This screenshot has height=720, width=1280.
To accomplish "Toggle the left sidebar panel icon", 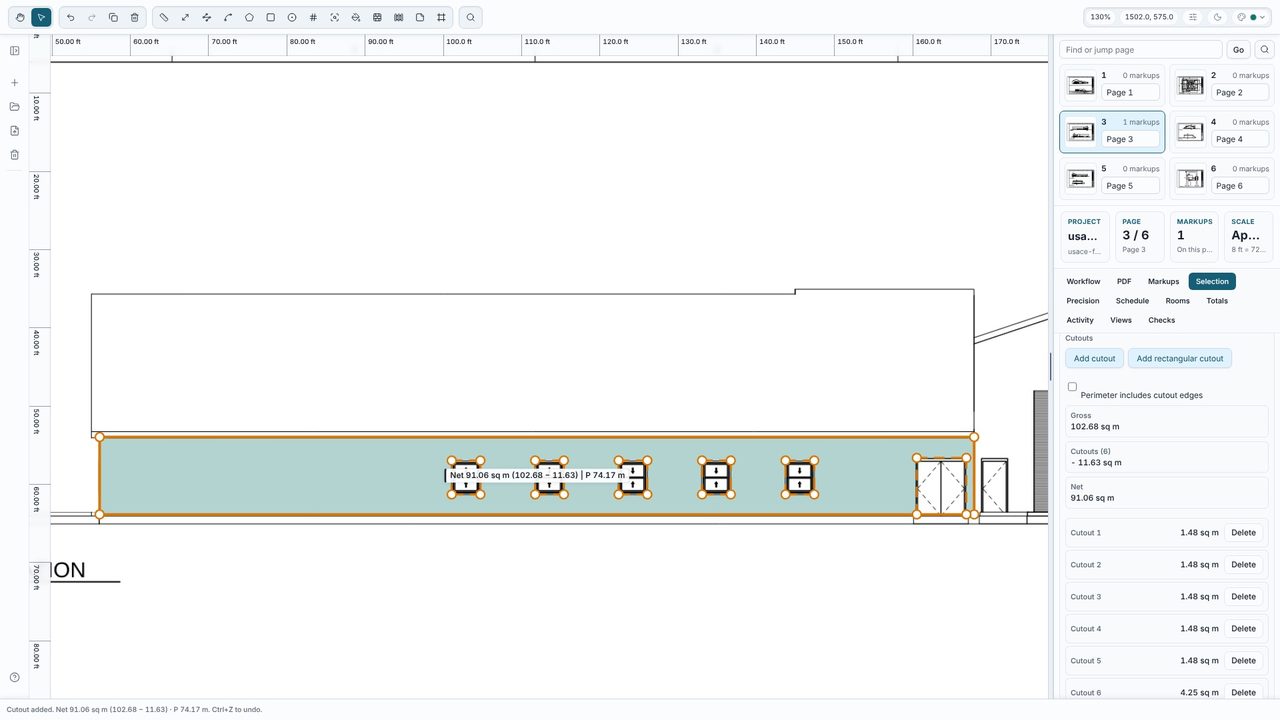I will click(x=14, y=51).
